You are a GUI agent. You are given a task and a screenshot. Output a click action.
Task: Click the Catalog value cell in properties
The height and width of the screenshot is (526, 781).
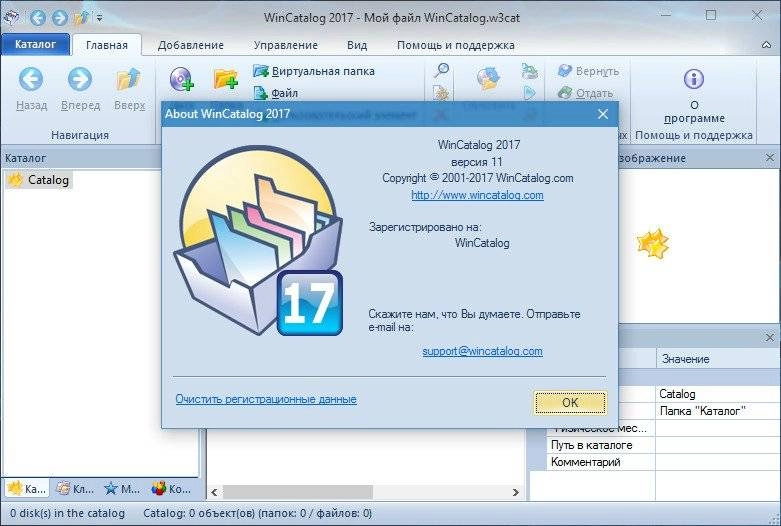pyautogui.click(x=718, y=394)
